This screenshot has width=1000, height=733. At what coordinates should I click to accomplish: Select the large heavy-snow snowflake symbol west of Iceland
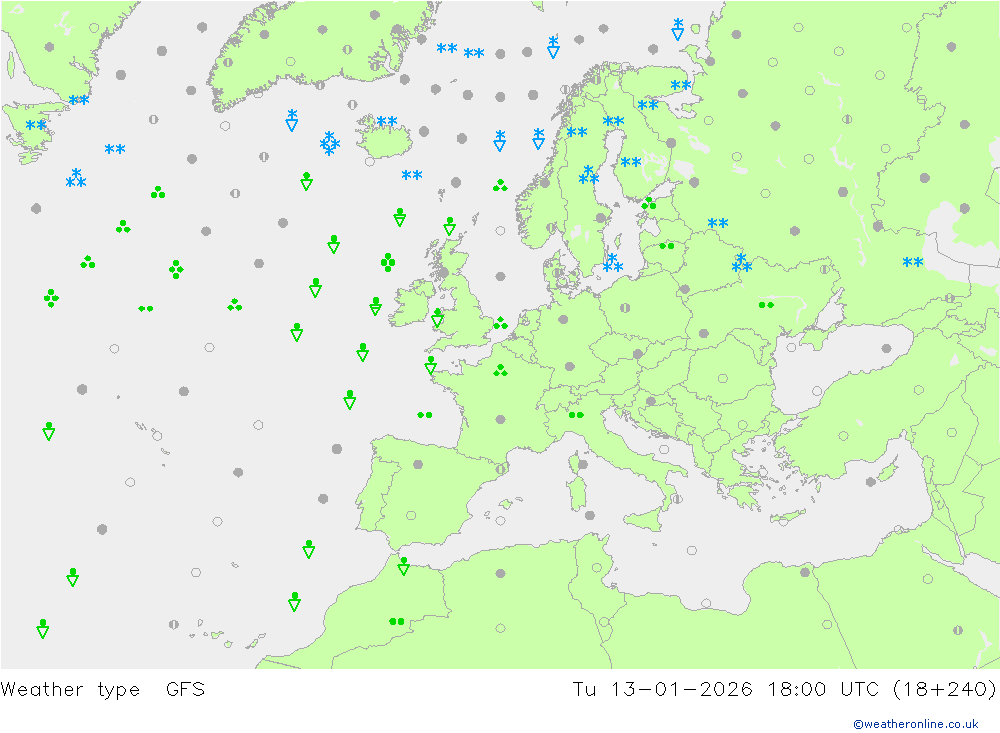[x=330, y=144]
